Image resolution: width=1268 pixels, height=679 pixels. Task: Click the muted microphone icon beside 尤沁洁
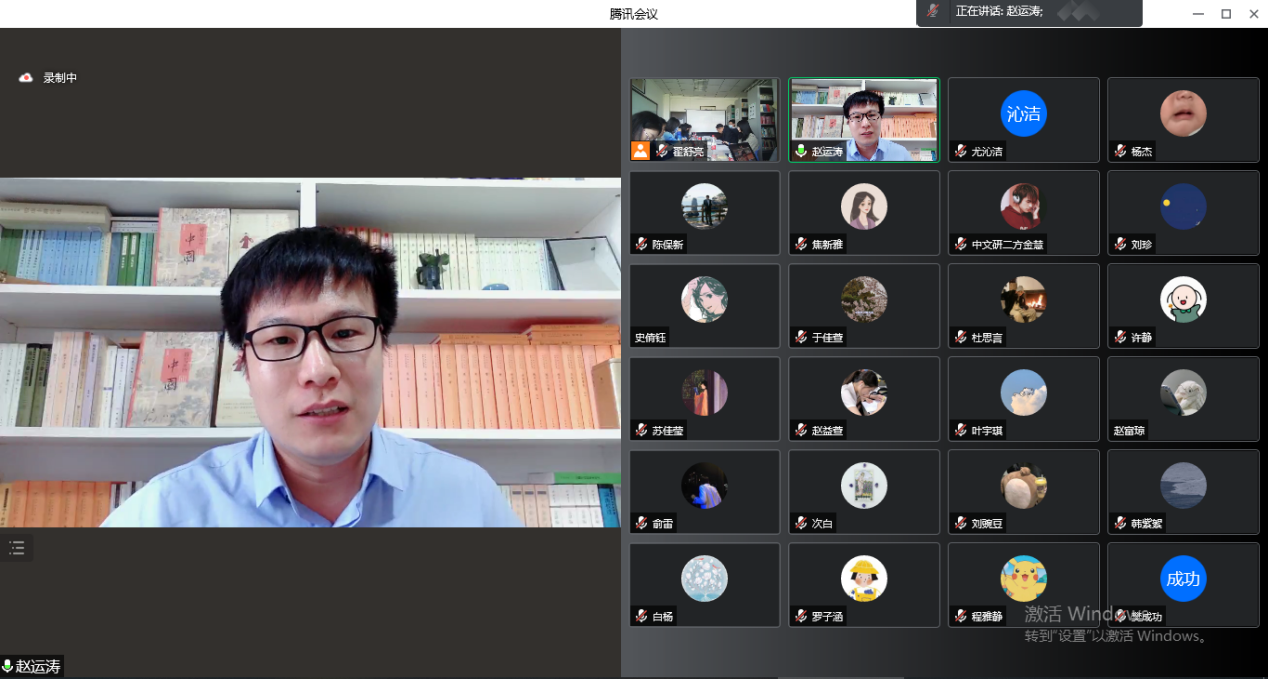point(960,151)
